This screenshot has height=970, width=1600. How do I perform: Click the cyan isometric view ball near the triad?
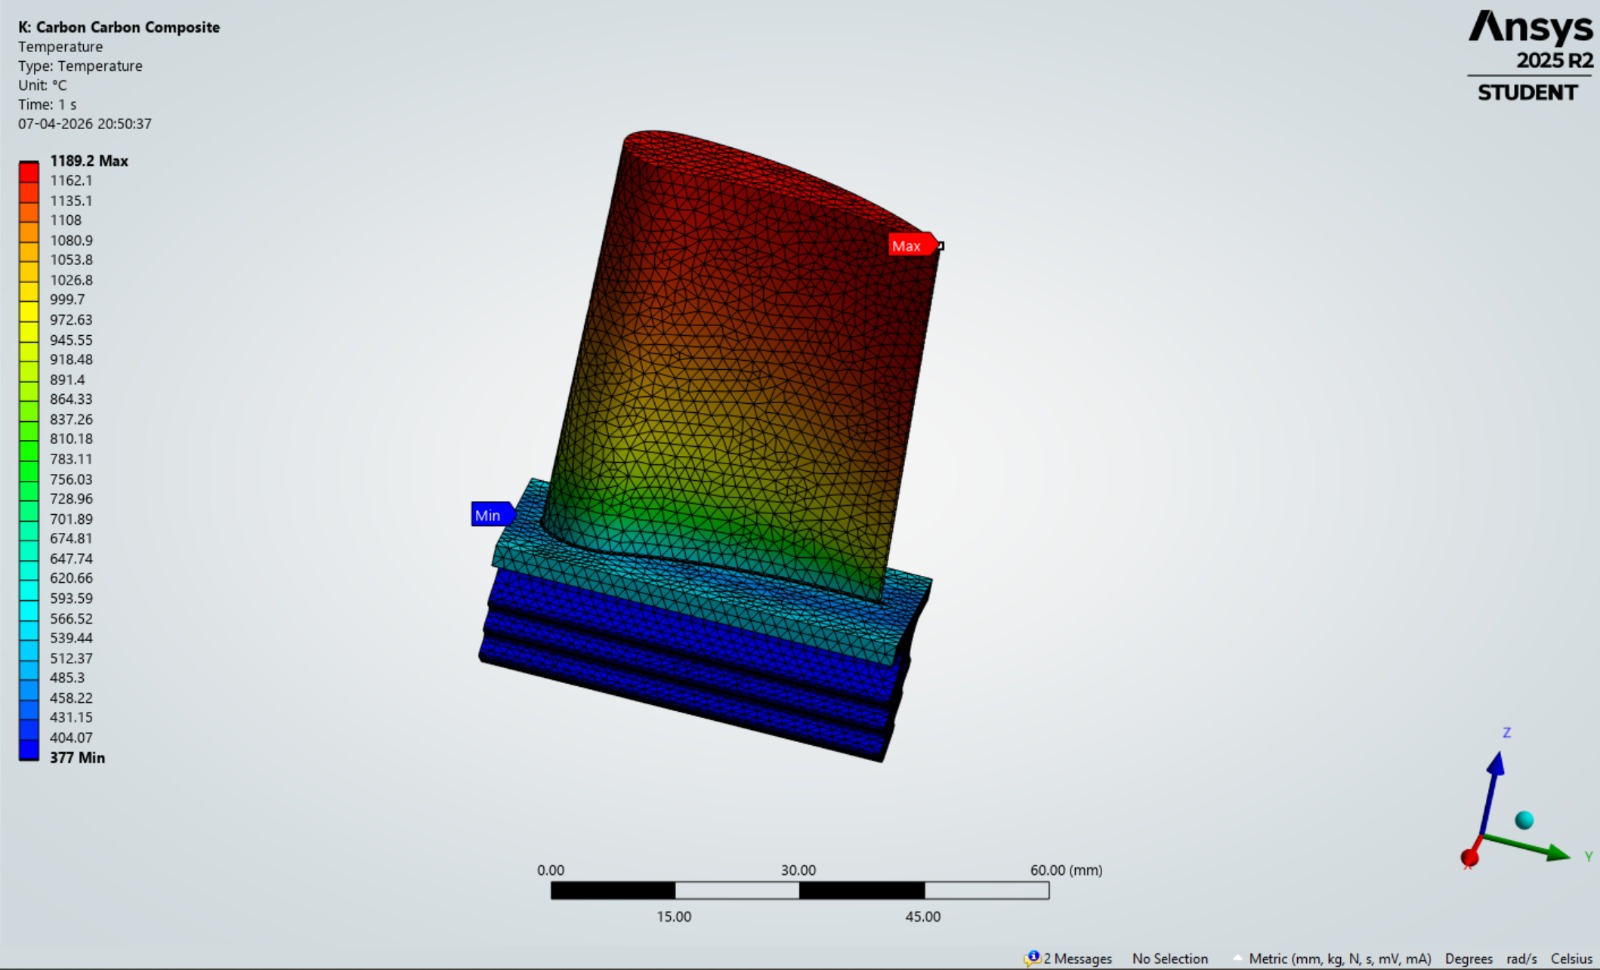(x=1525, y=818)
